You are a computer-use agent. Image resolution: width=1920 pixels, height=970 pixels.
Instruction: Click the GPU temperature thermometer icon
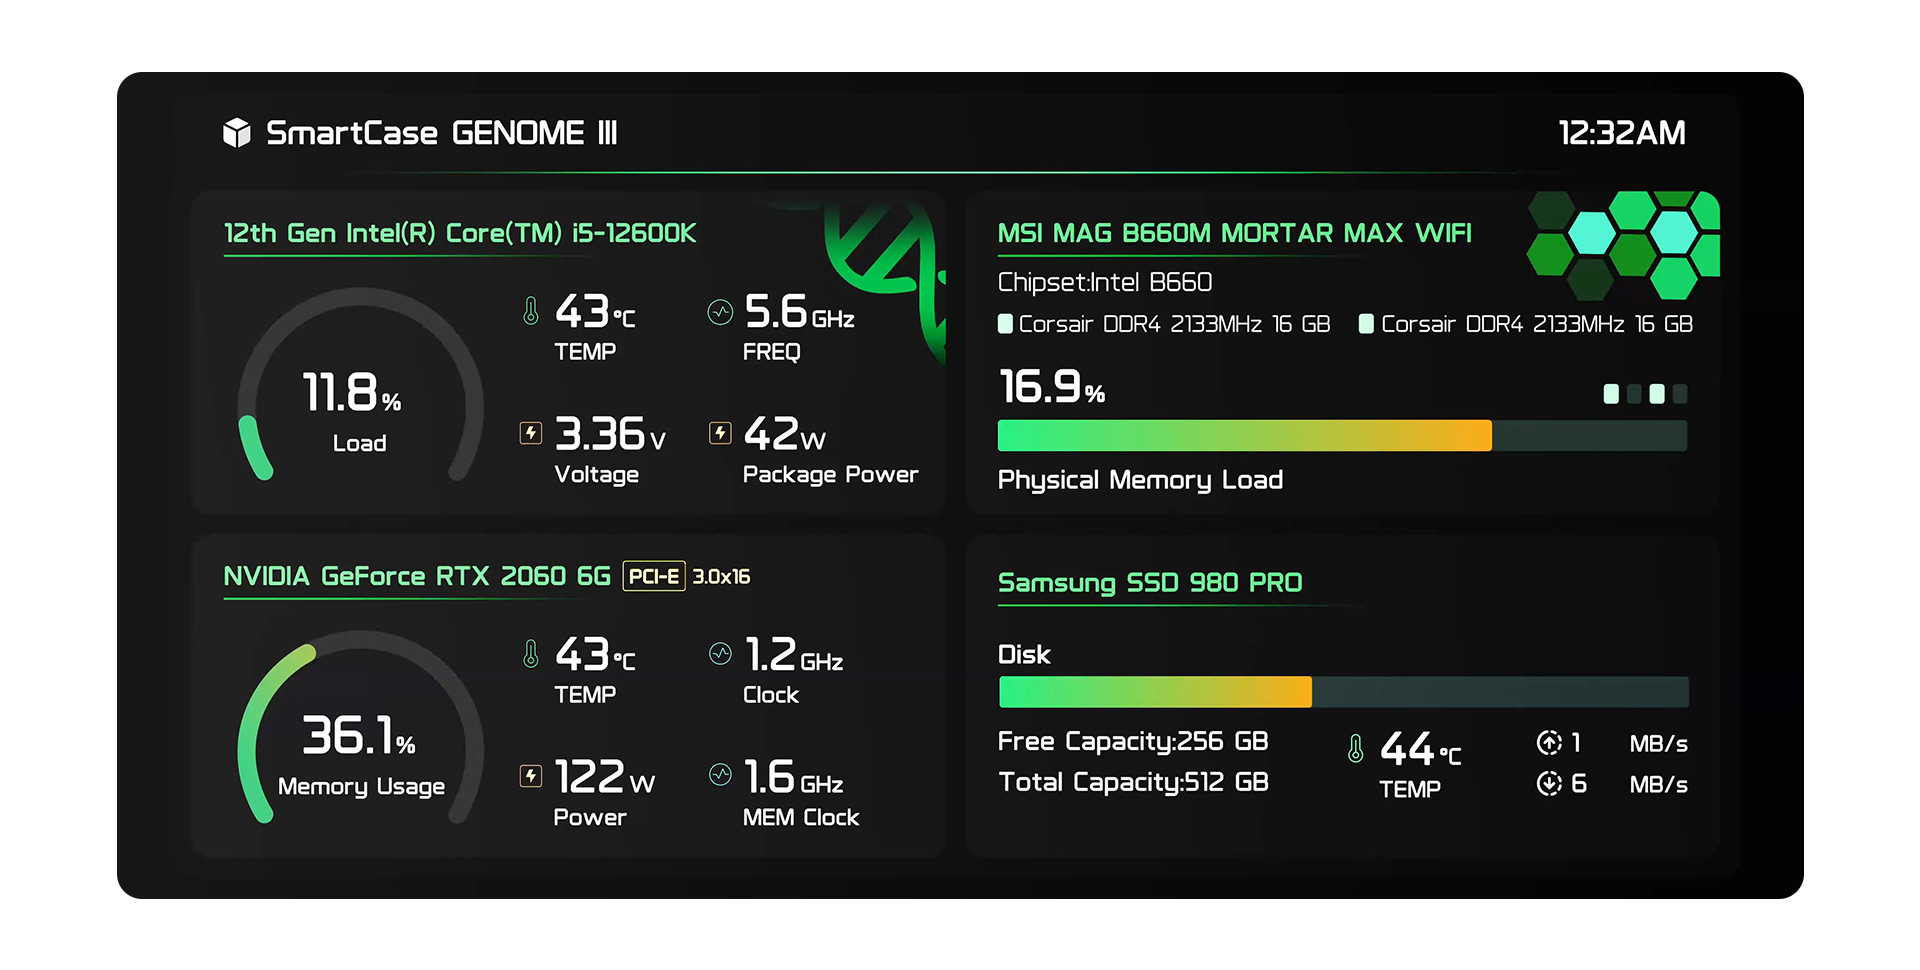click(531, 654)
